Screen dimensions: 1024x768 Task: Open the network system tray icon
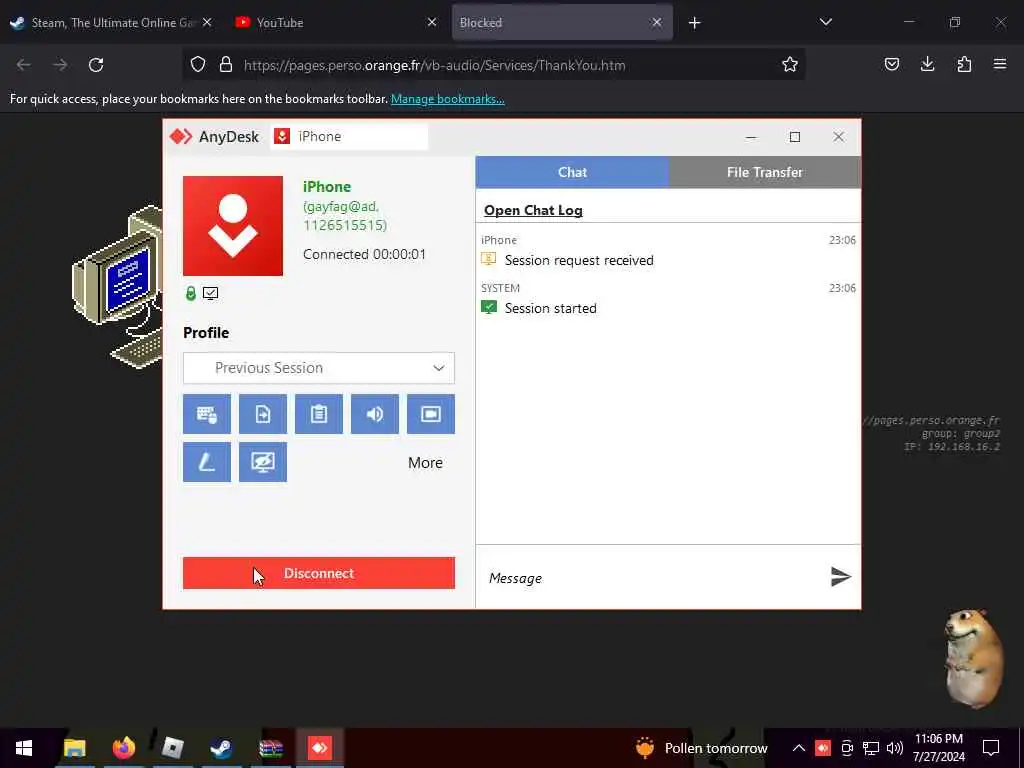click(x=871, y=748)
